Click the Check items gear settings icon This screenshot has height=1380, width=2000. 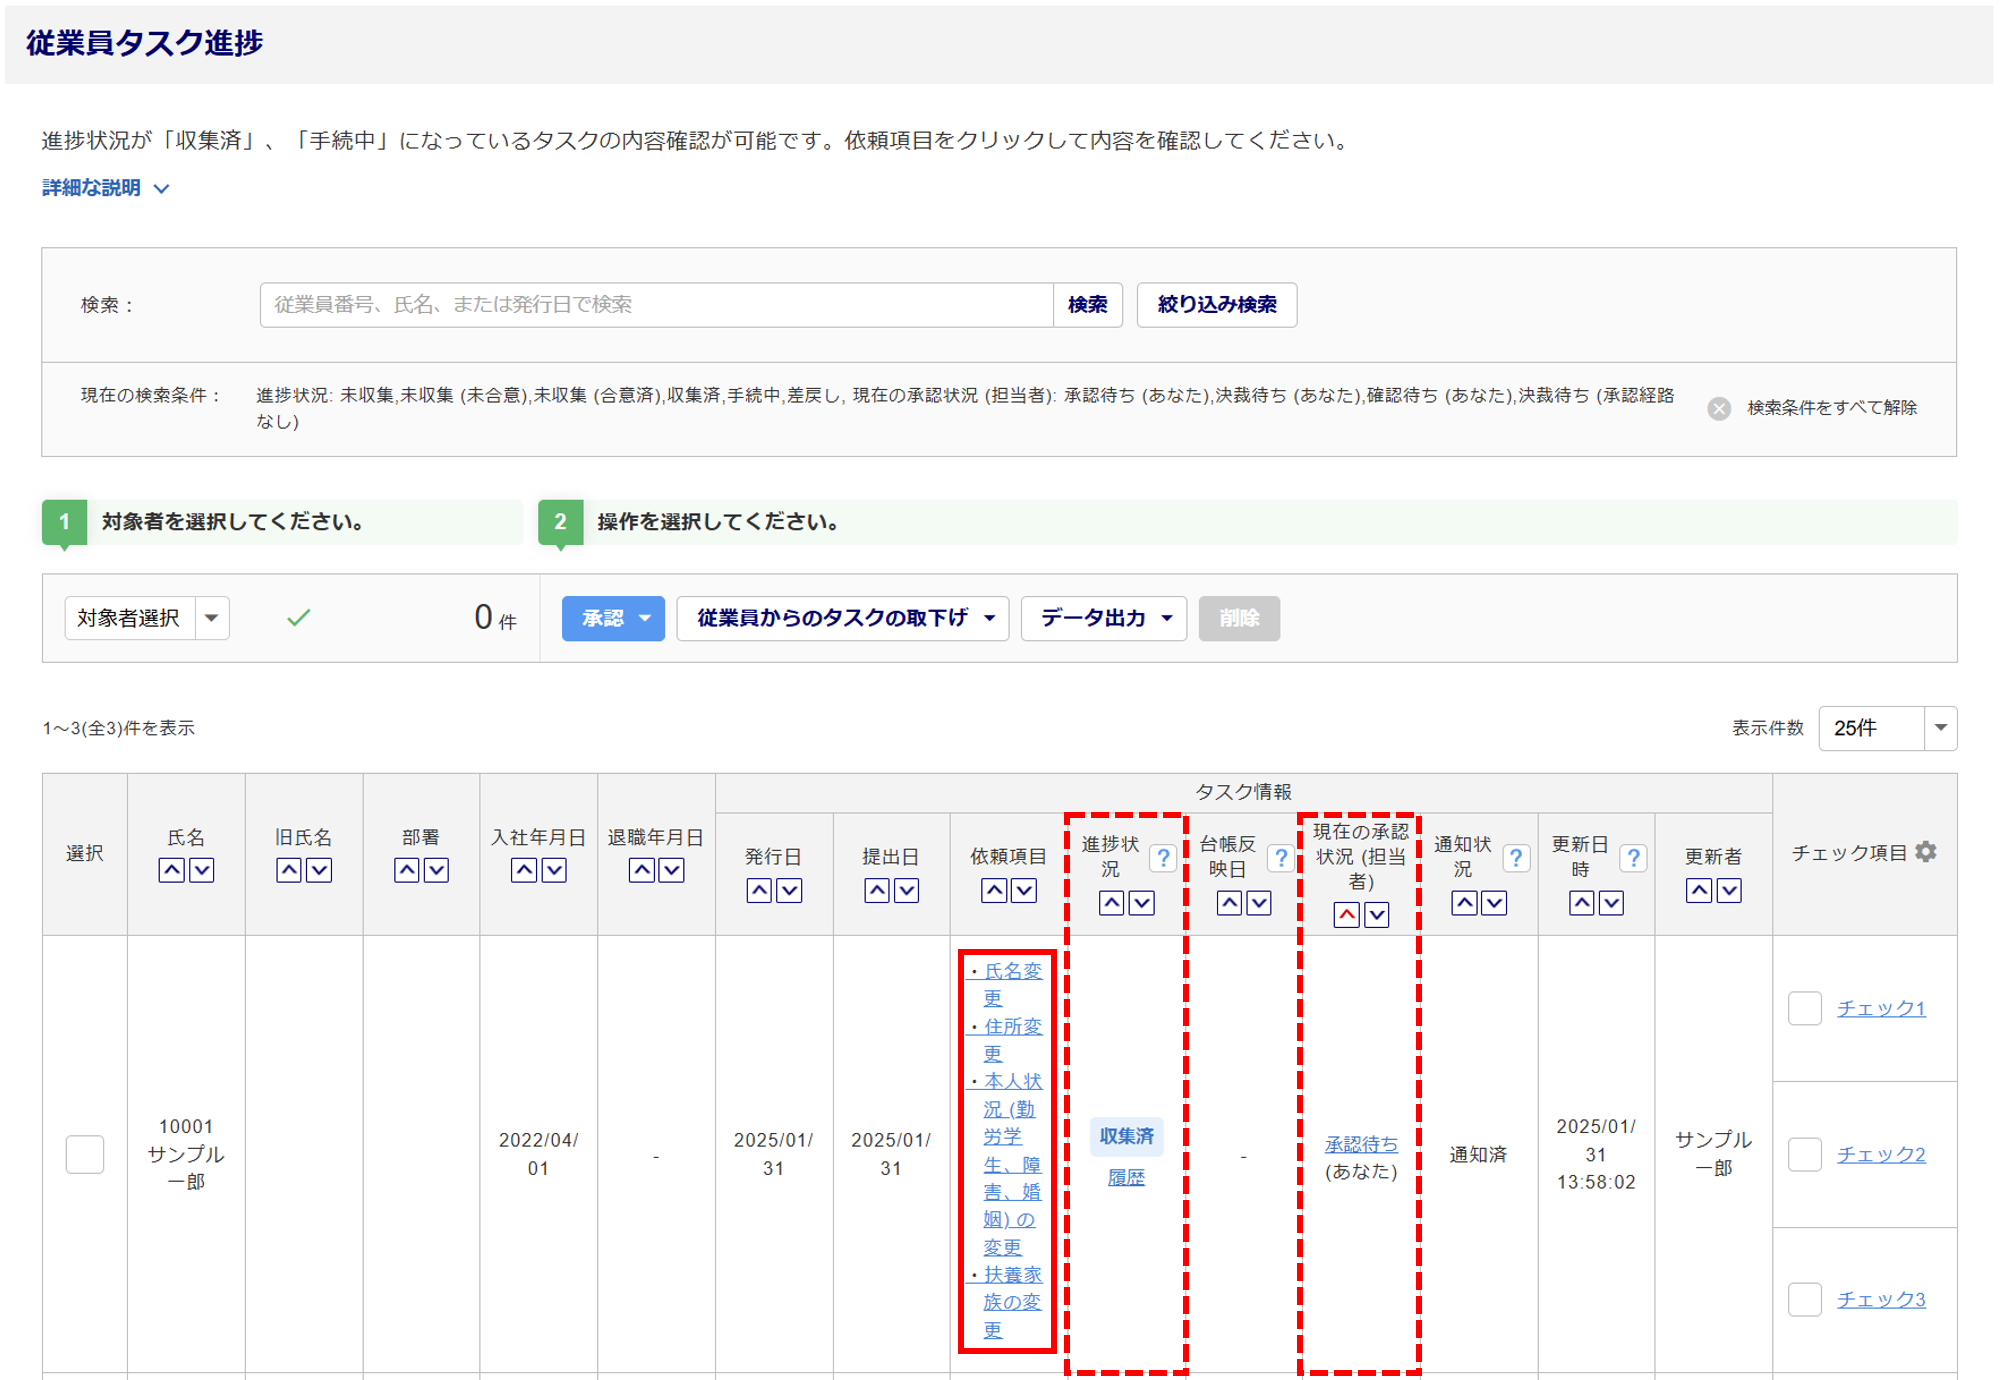(1926, 852)
